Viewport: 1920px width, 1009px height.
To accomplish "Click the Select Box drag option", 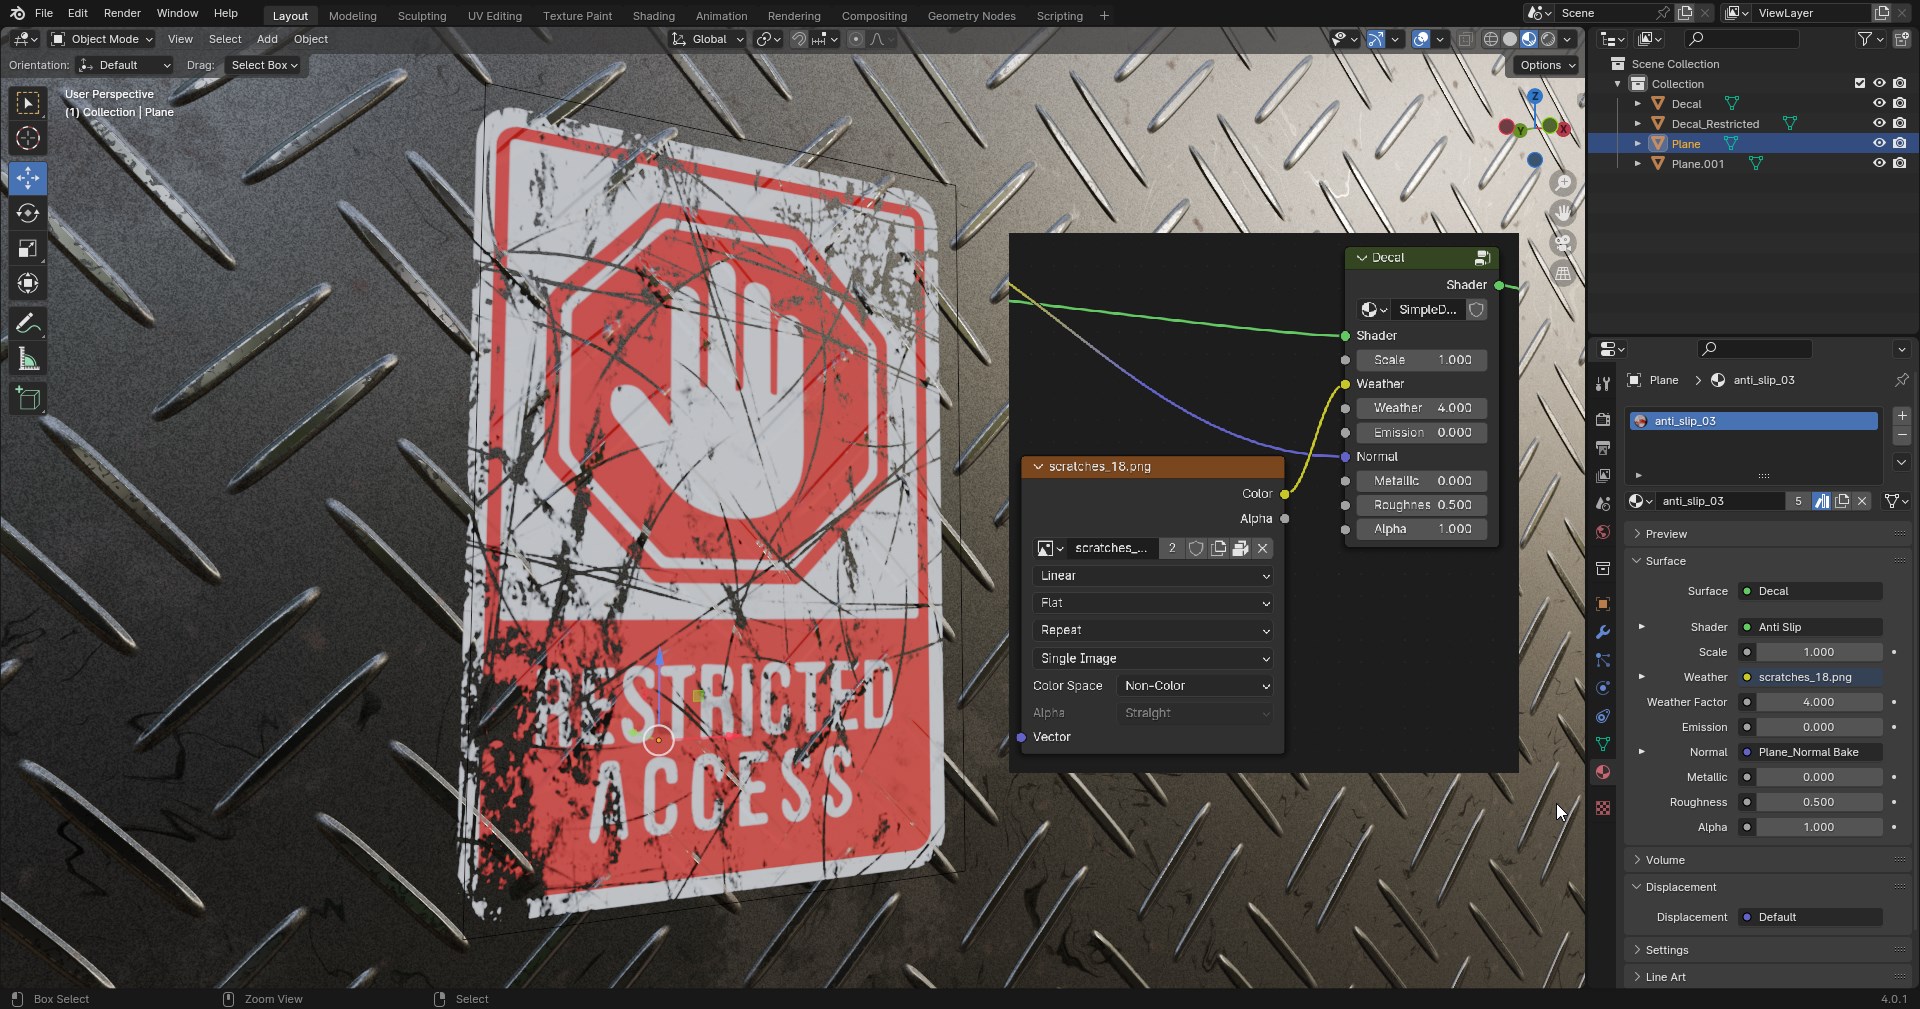I will (x=263, y=65).
